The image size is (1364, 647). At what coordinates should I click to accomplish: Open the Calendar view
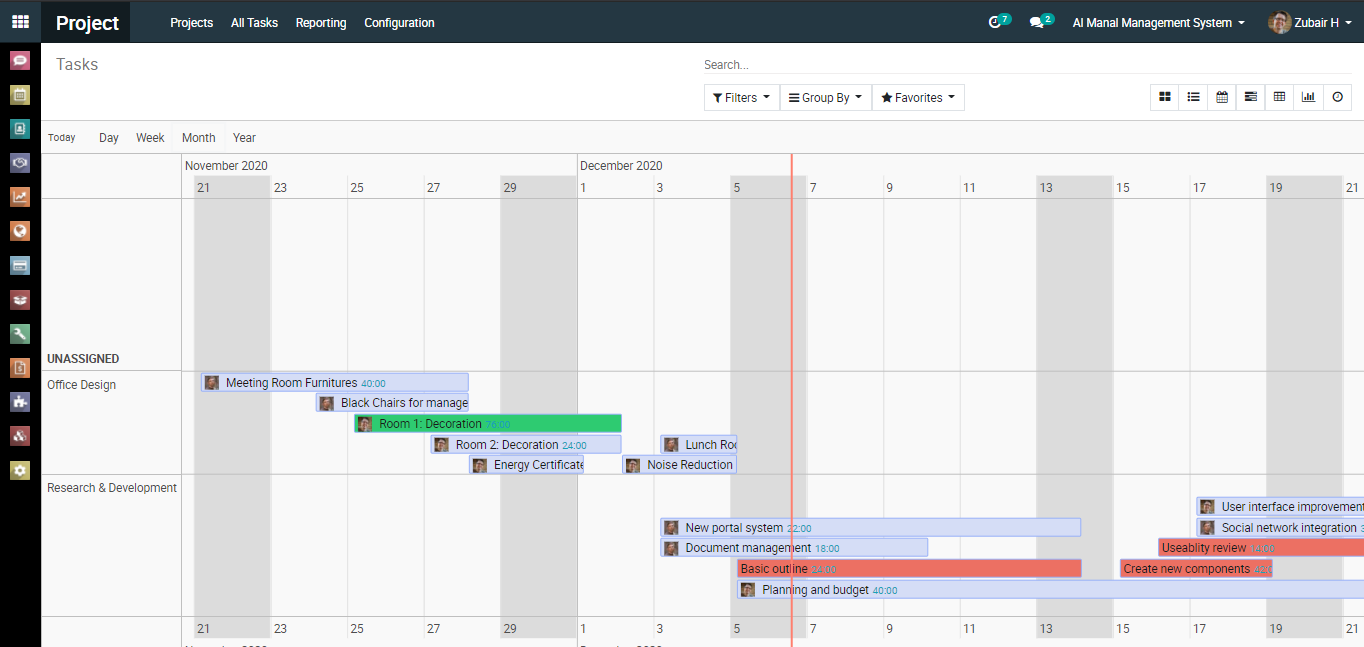coord(1222,97)
